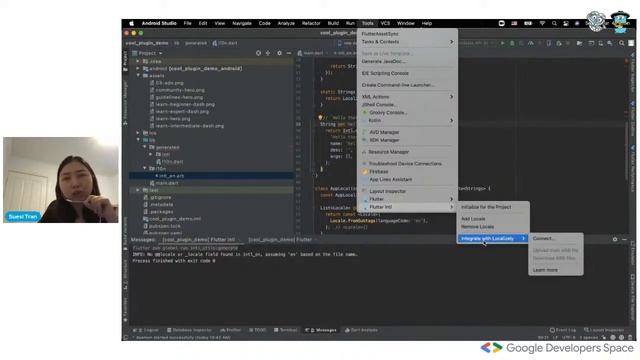Open the Tools menu in menu bar

pos(367,23)
